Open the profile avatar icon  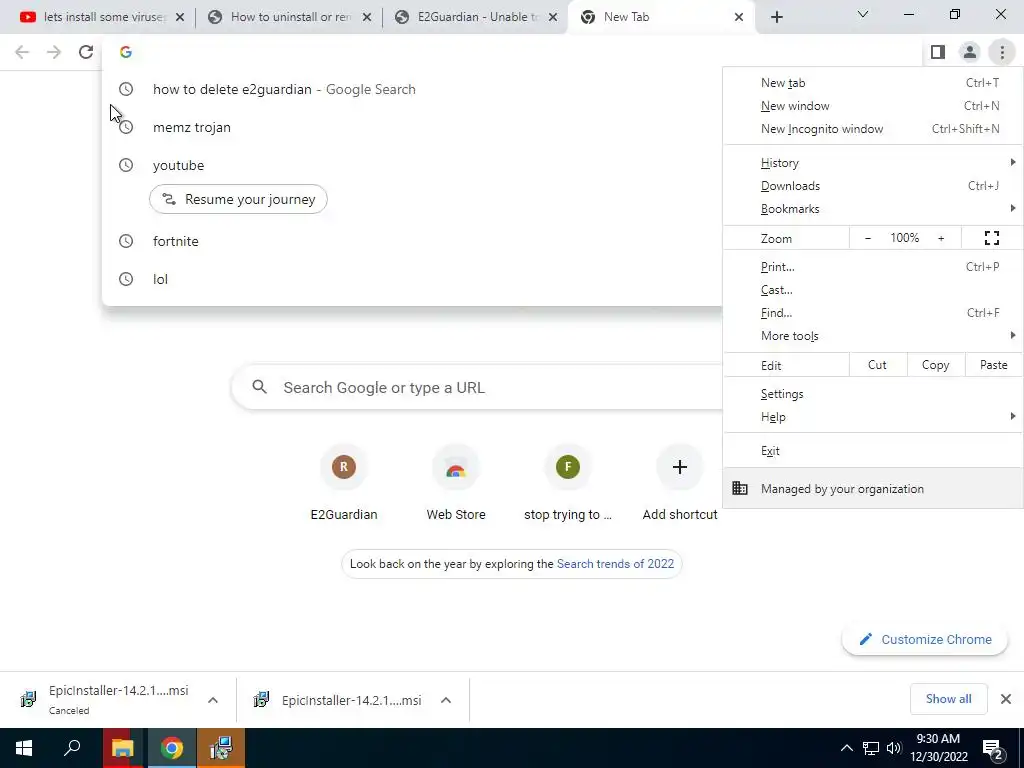970,52
